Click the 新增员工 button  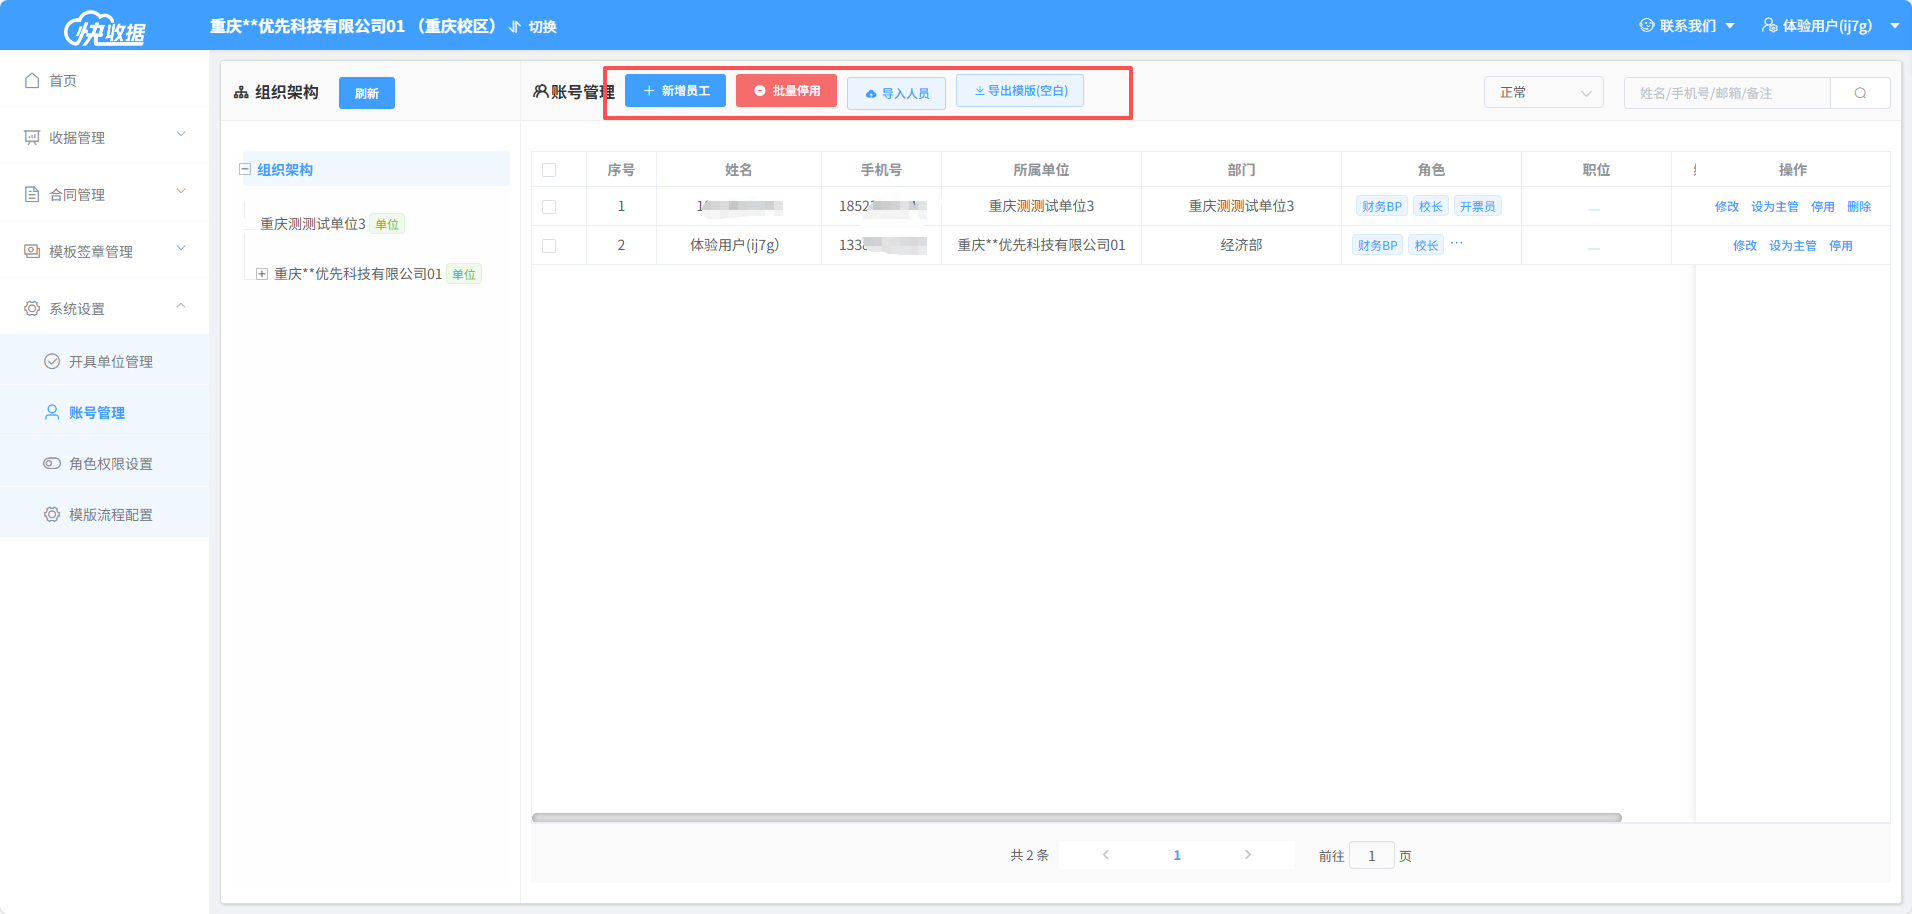click(675, 91)
